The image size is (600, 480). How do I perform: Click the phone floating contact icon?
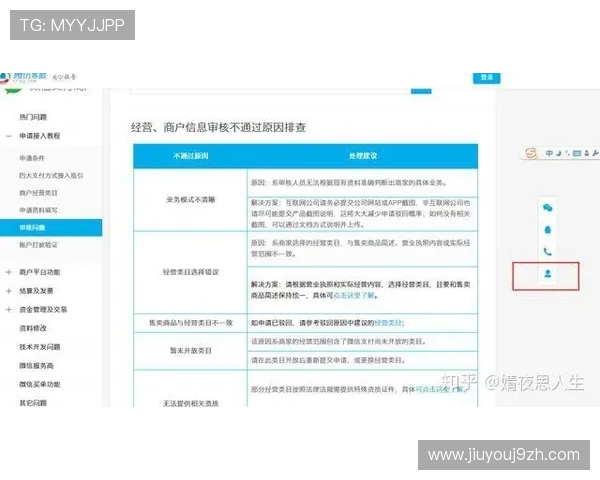click(x=548, y=251)
